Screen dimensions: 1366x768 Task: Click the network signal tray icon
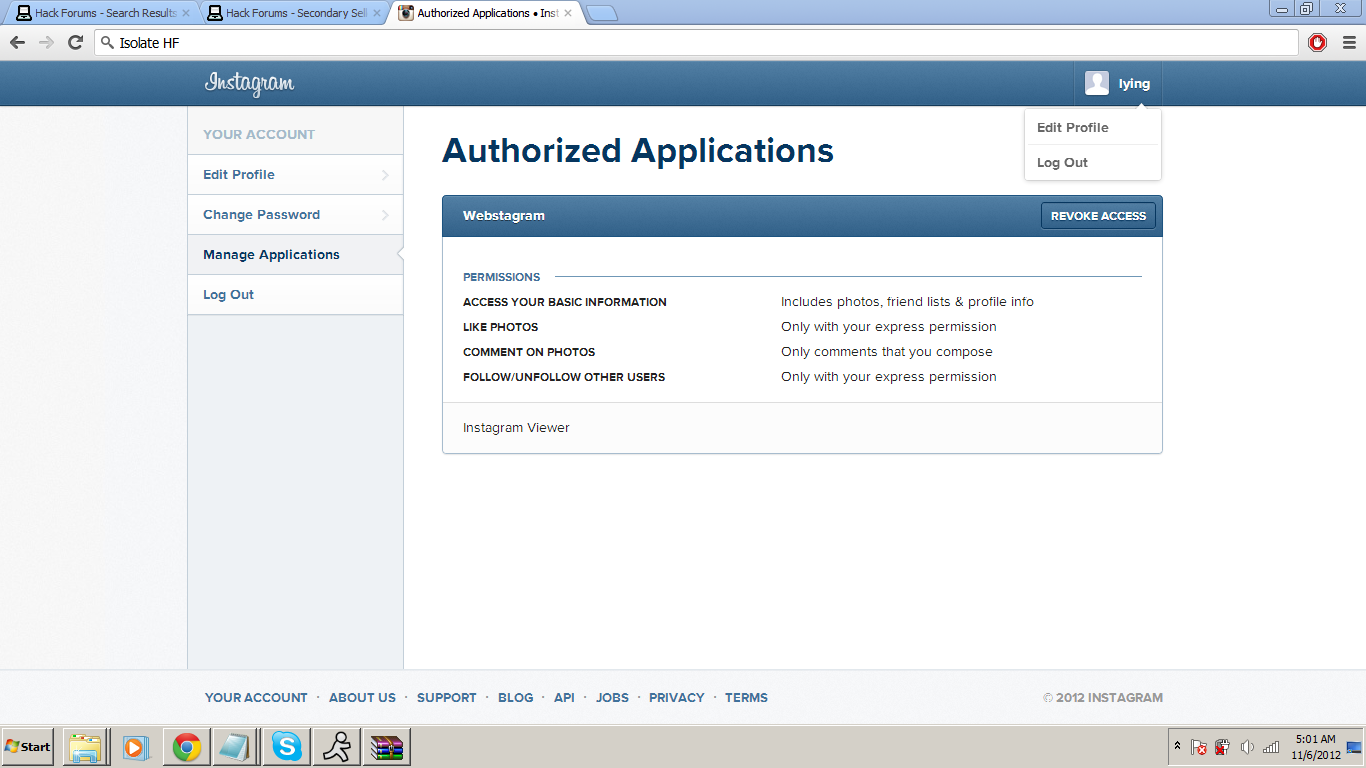tap(1271, 747)
